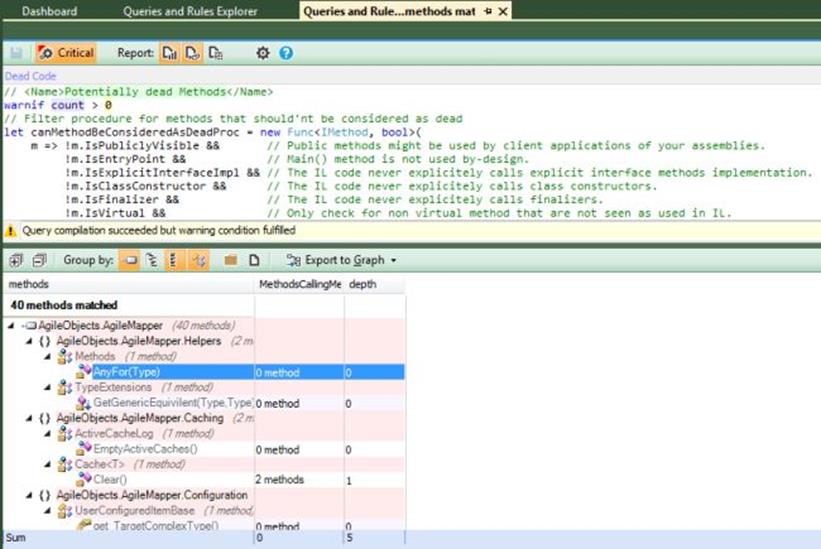Click the blank document icon in results toolbar

(254, 260)
